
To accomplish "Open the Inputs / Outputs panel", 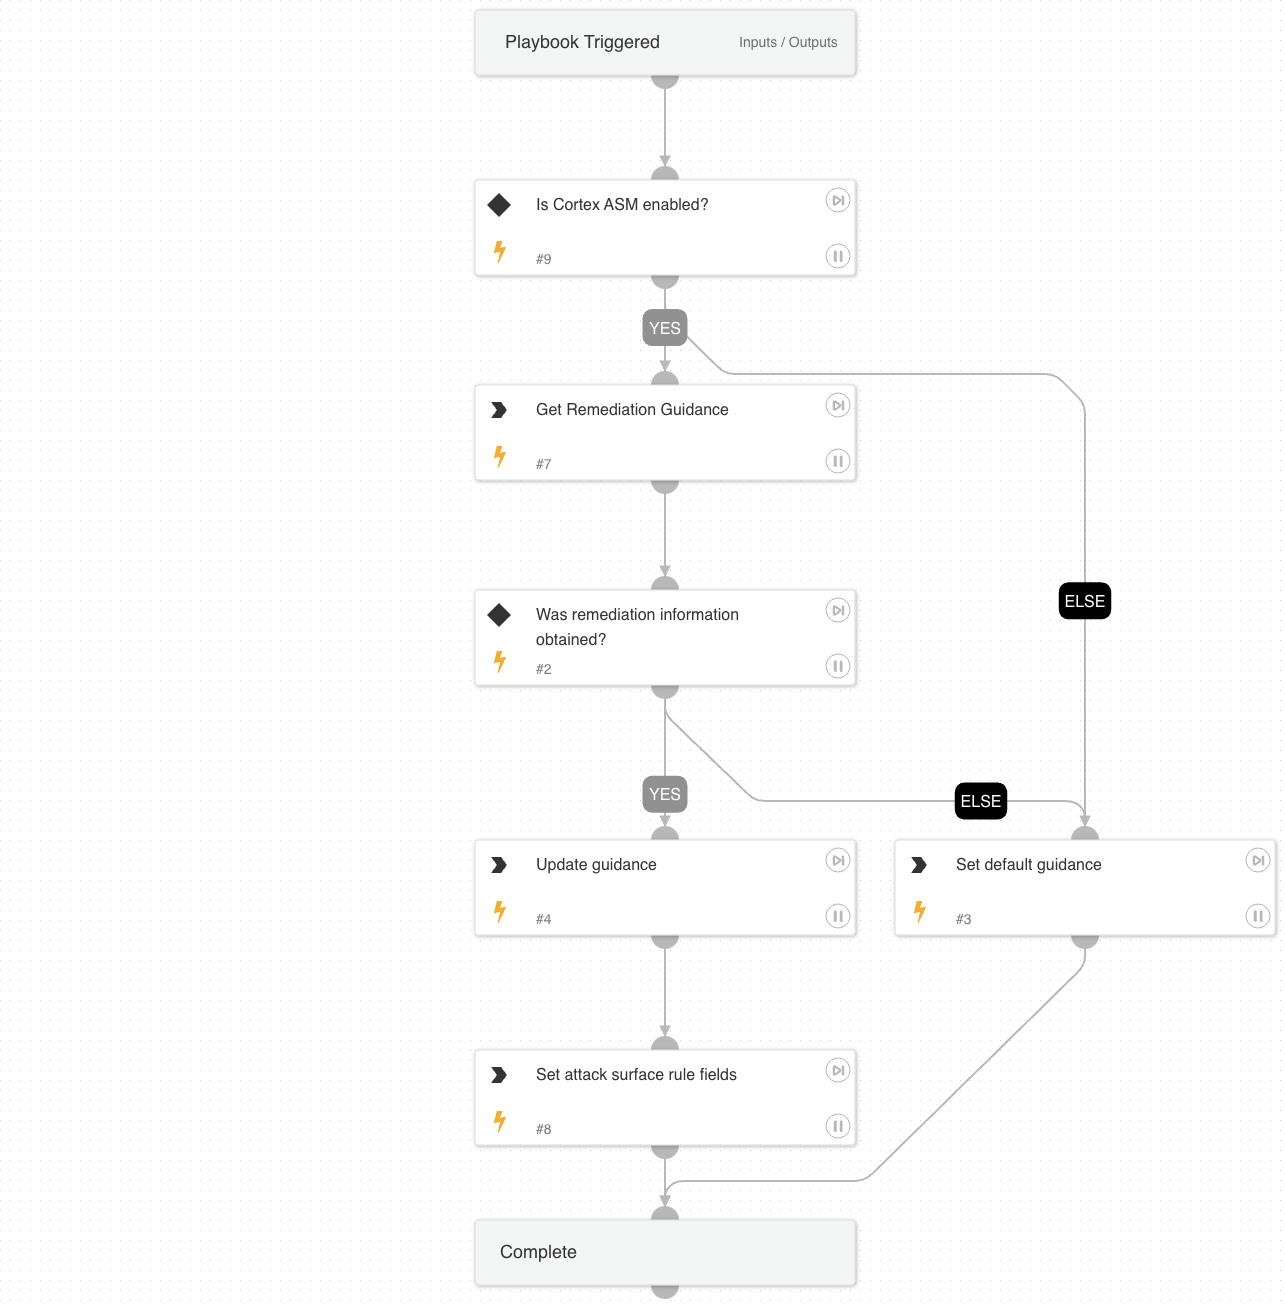I will click(788, 42).
